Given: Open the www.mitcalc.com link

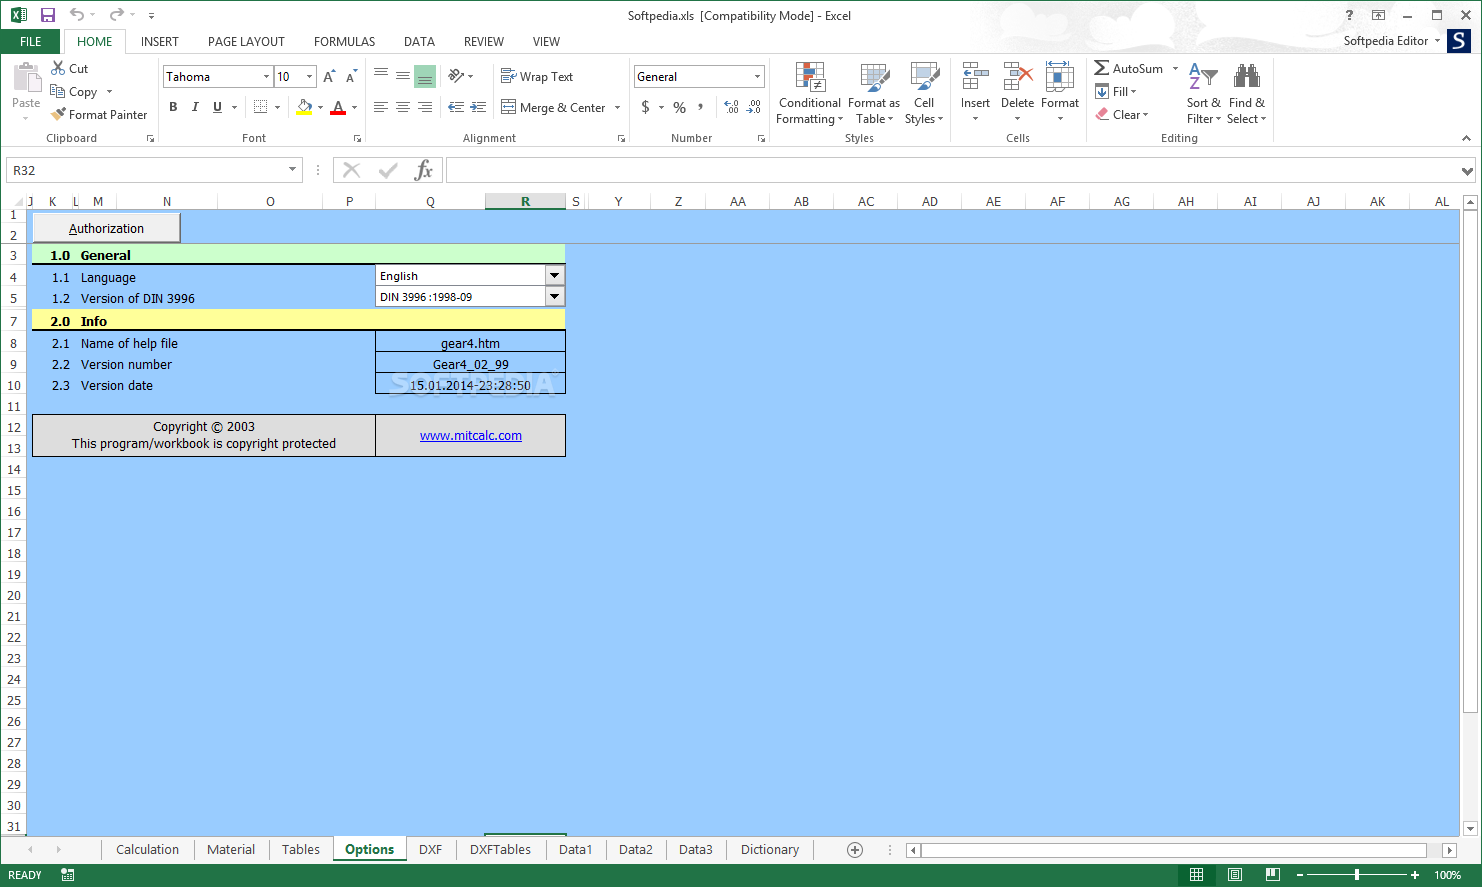Looking at the screenshot, I should (471, 435).
